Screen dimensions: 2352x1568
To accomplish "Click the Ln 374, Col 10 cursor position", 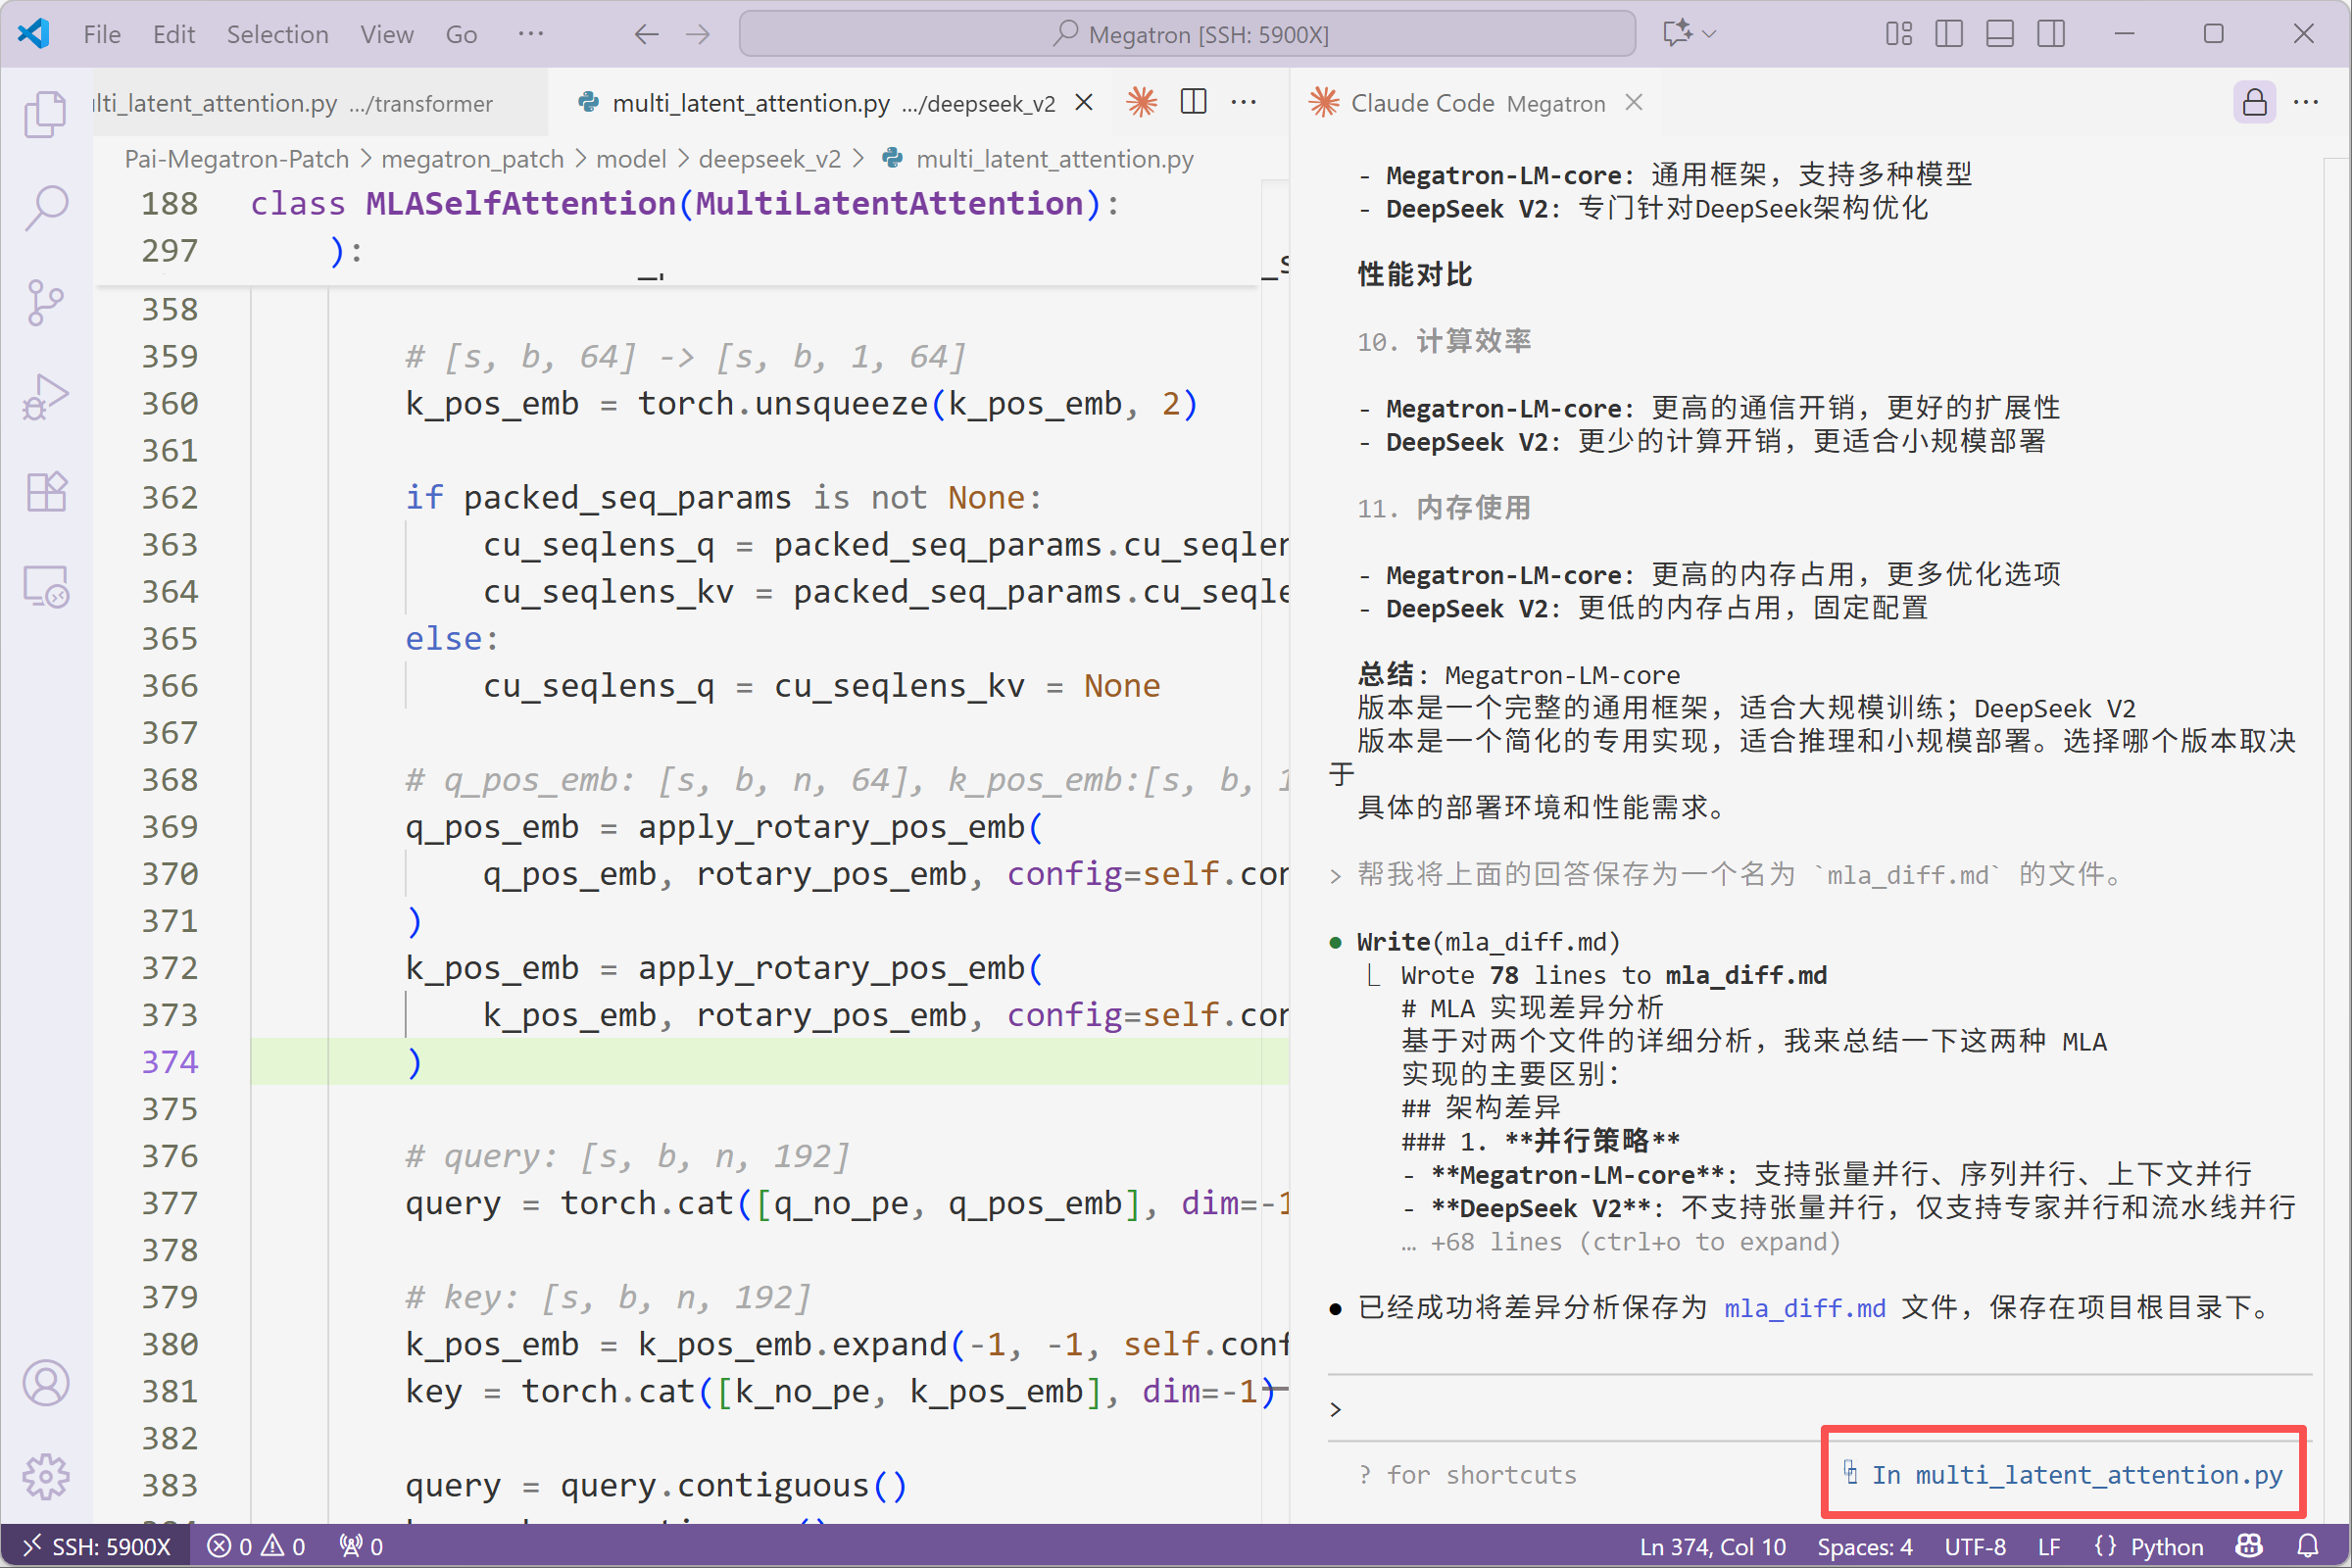I will (1712, 1546).
